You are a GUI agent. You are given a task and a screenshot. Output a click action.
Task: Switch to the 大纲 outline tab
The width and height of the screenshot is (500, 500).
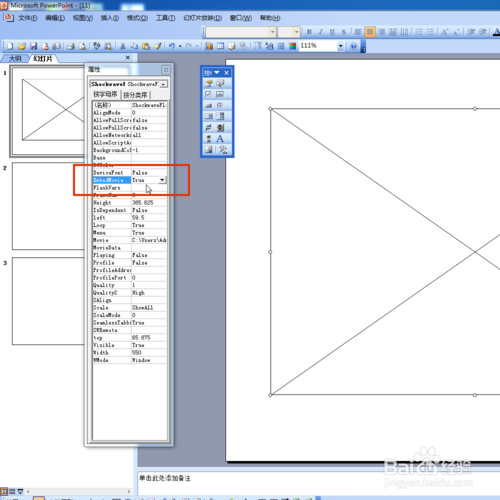(15, 59)
